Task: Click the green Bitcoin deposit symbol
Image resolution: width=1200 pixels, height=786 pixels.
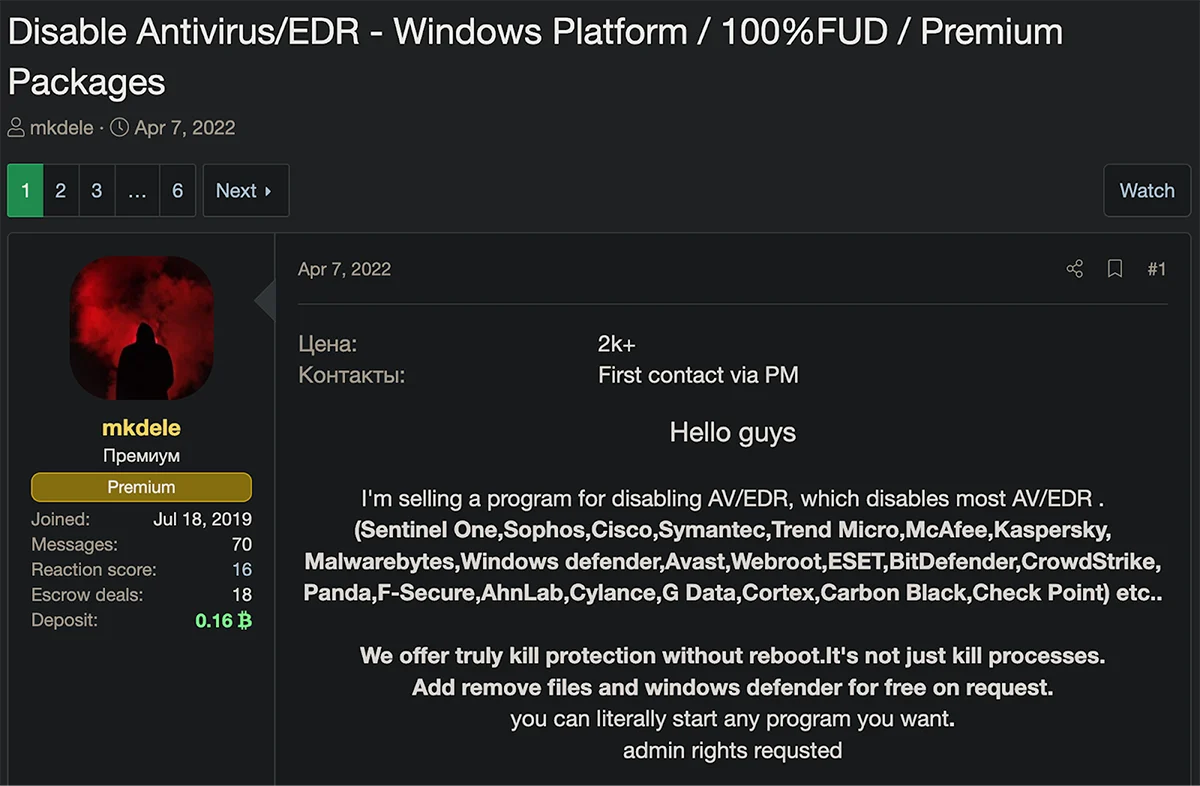Action: (244, 620)
